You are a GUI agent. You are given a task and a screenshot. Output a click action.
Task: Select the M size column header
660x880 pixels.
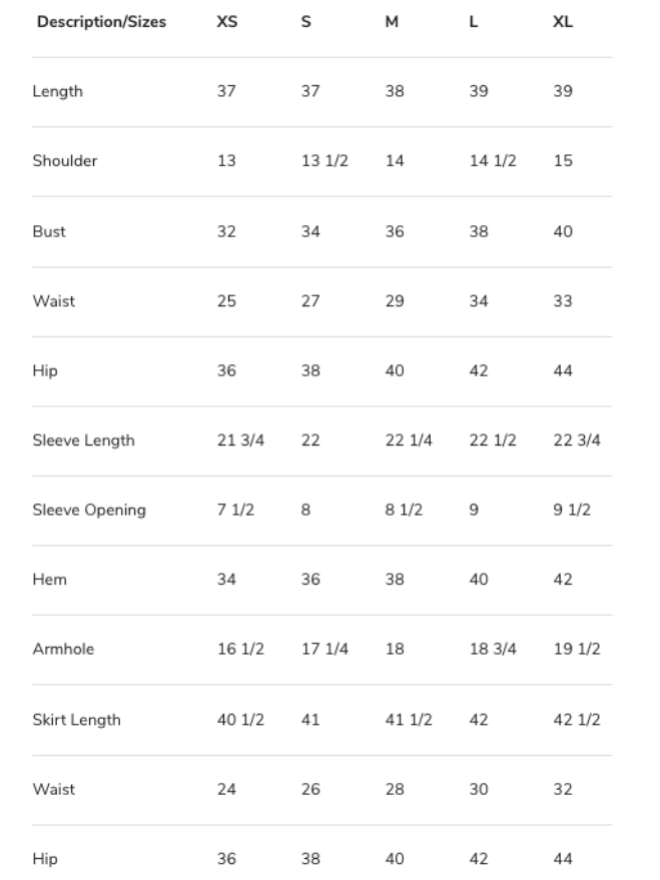392,22
